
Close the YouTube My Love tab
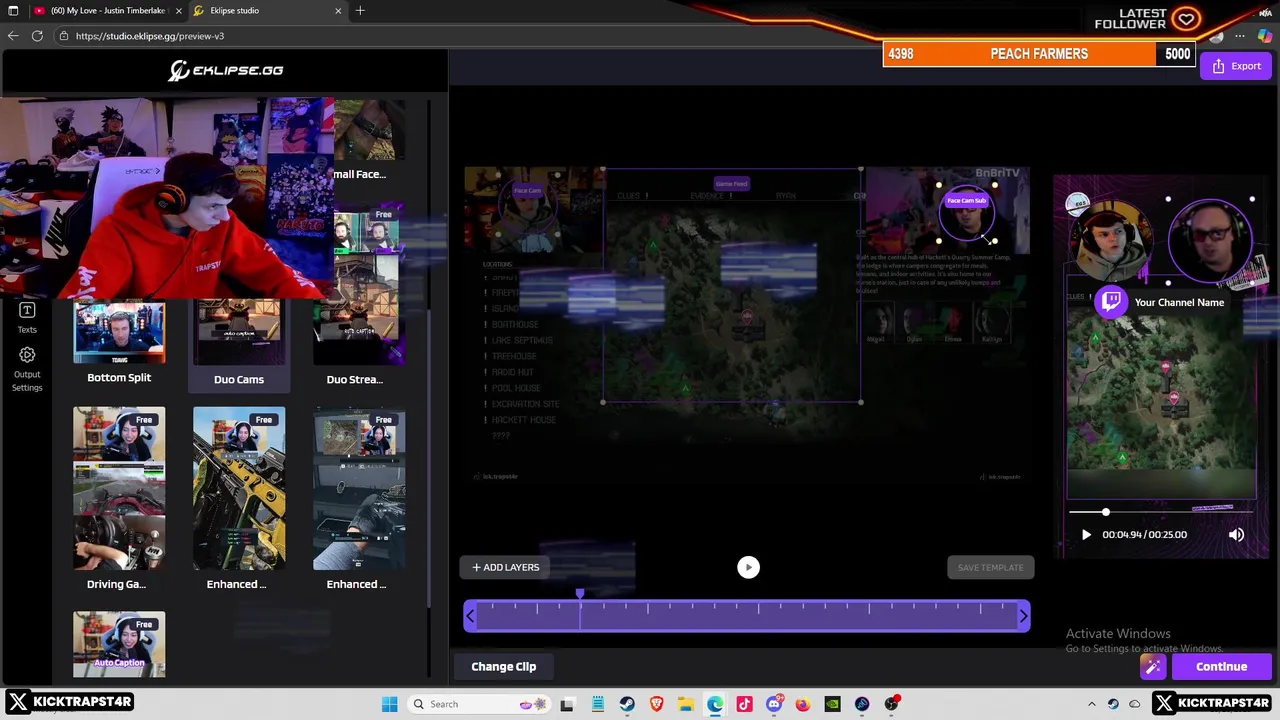[179, 11]
